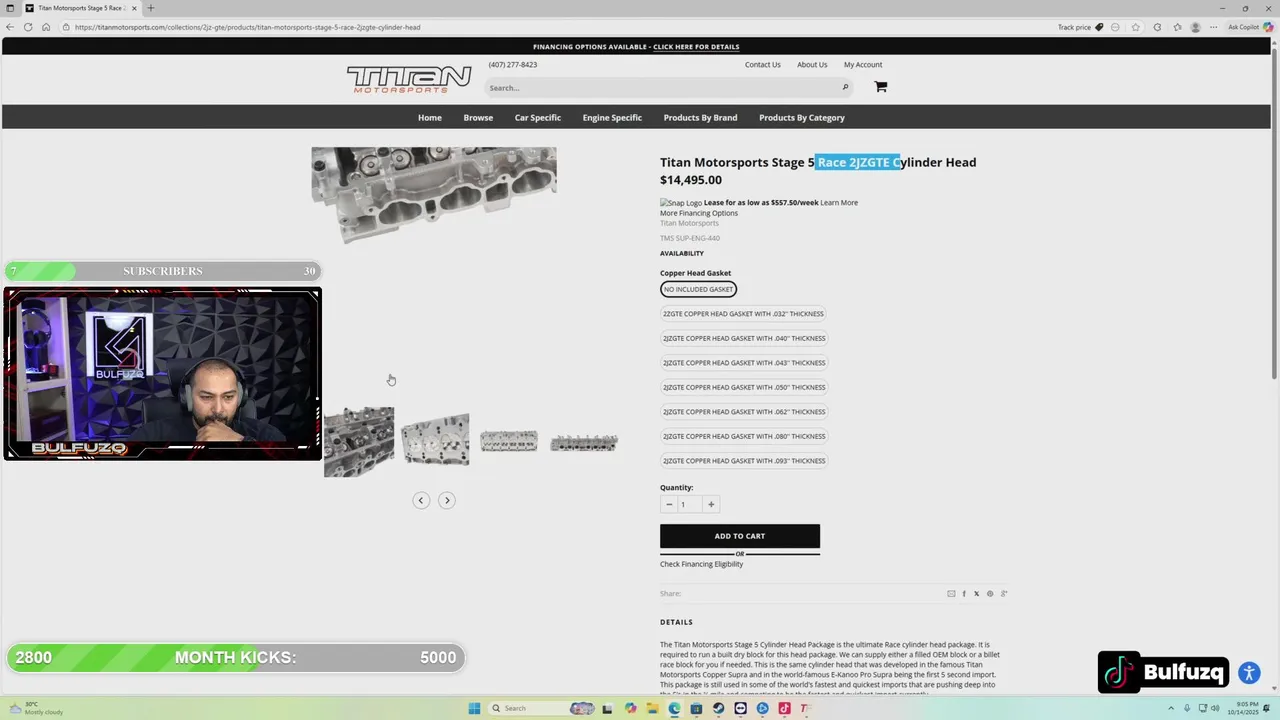Screen dimensions: 1280x720
Task: Open the My Account link
Action: point(863,65)
